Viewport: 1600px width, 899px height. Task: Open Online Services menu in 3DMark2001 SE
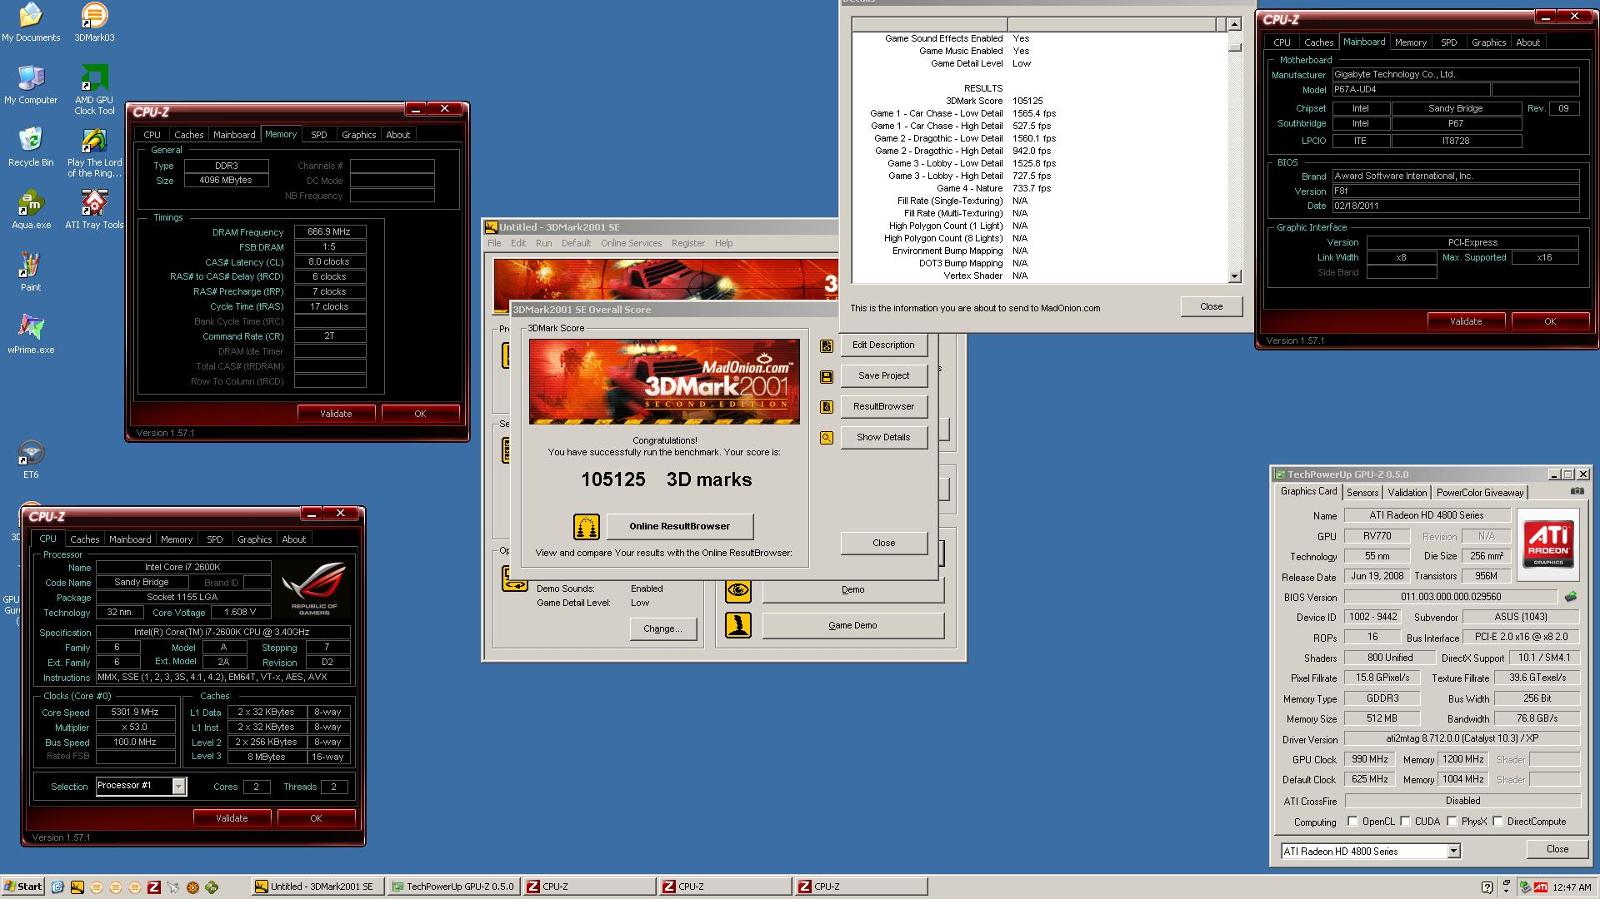coord(631,243)
